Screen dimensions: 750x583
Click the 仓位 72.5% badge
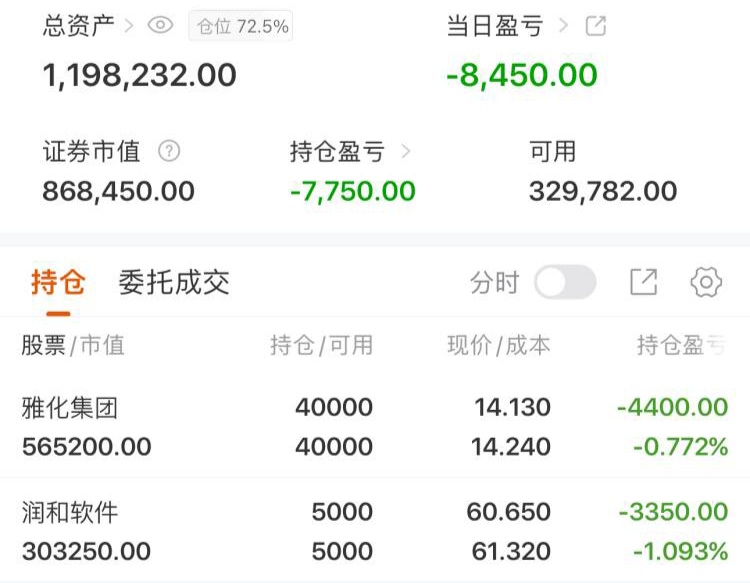[241, 26]
